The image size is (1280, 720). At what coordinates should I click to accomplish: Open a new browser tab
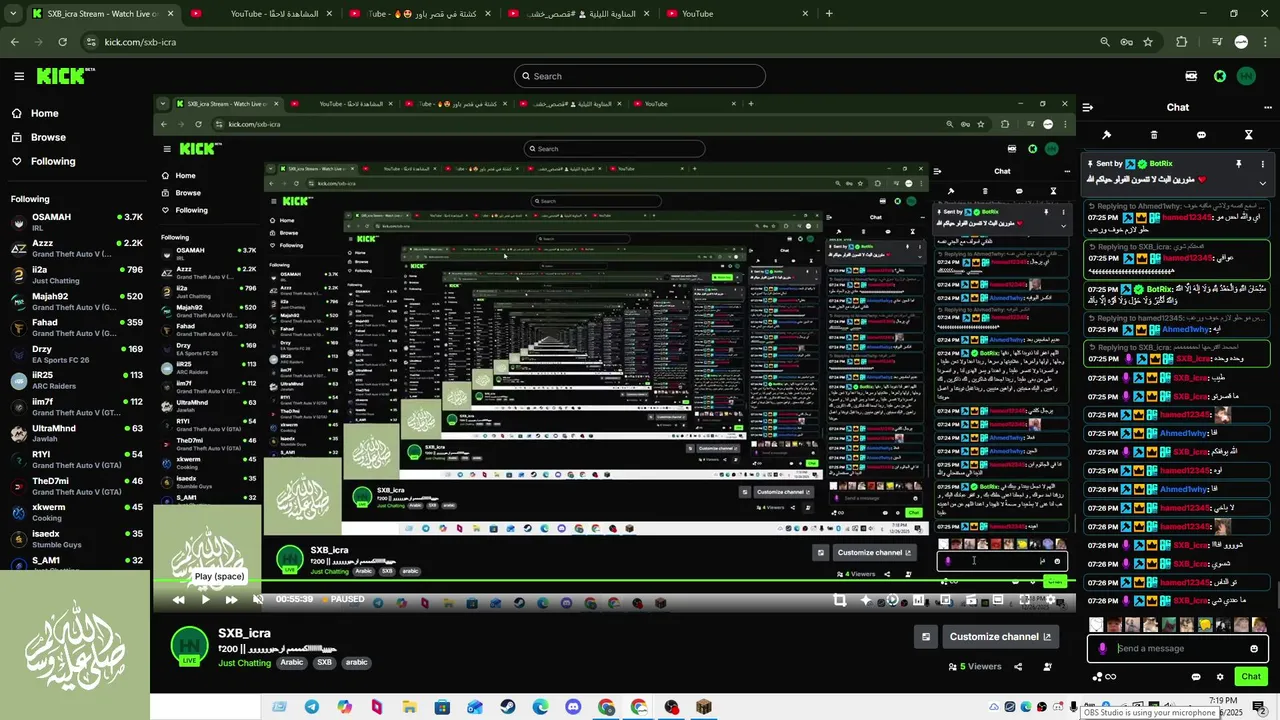point(828,14)
